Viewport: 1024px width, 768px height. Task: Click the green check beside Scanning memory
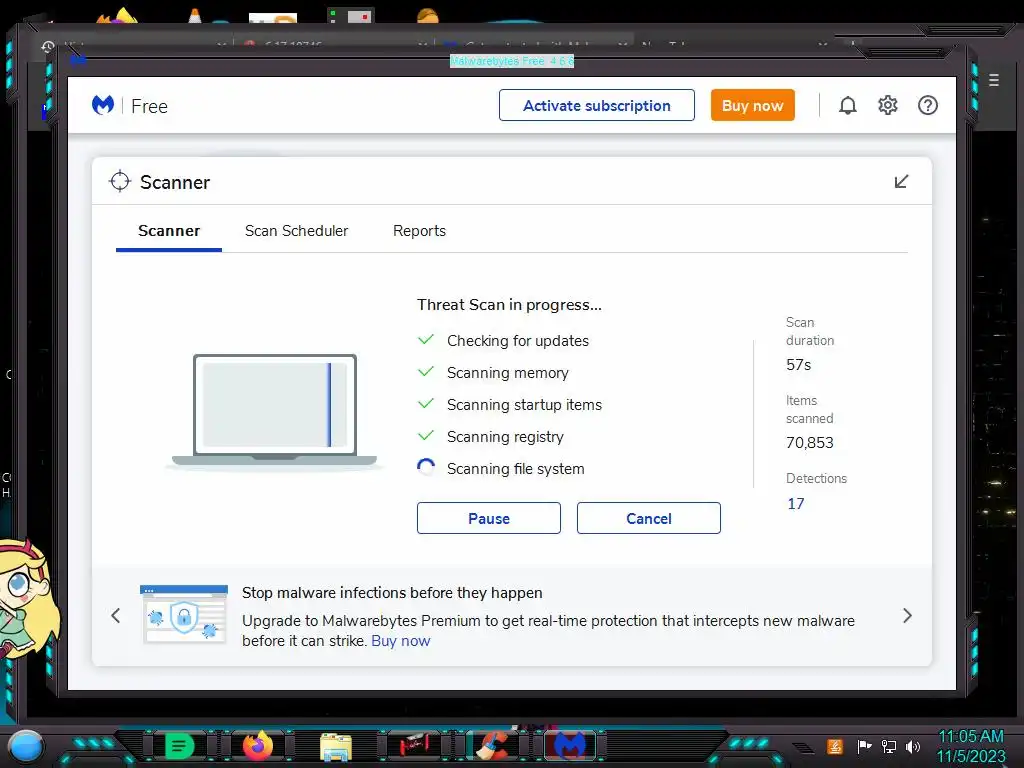click(x=426, y=372)
